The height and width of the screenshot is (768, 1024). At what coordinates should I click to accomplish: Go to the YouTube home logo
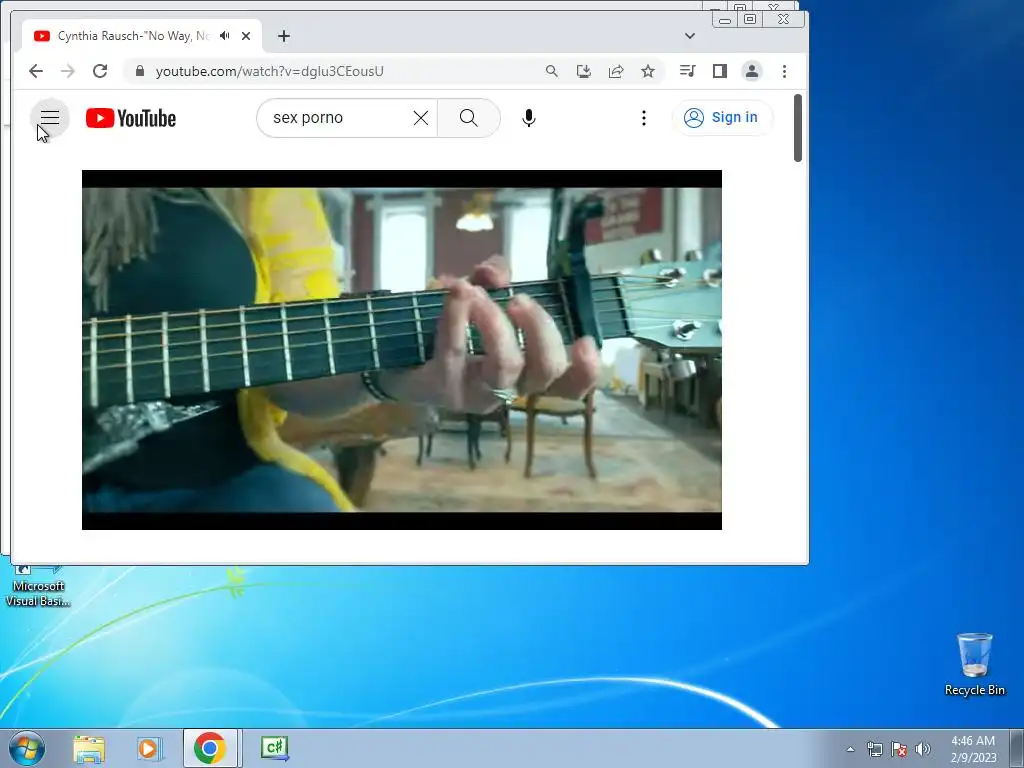click(131, 118)
